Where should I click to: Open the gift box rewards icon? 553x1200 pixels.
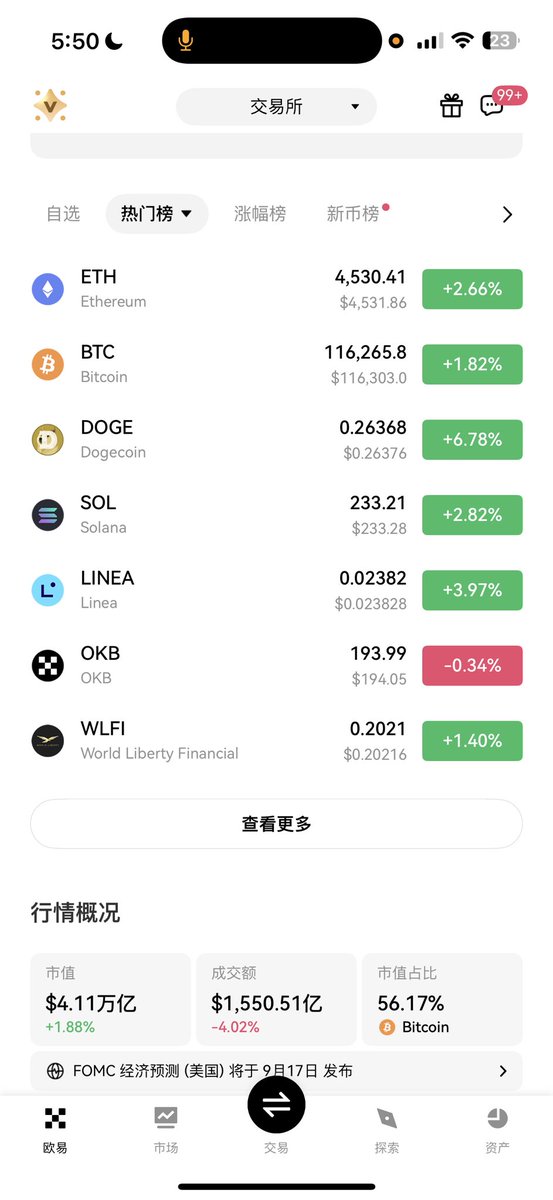[x=452, y=105]
